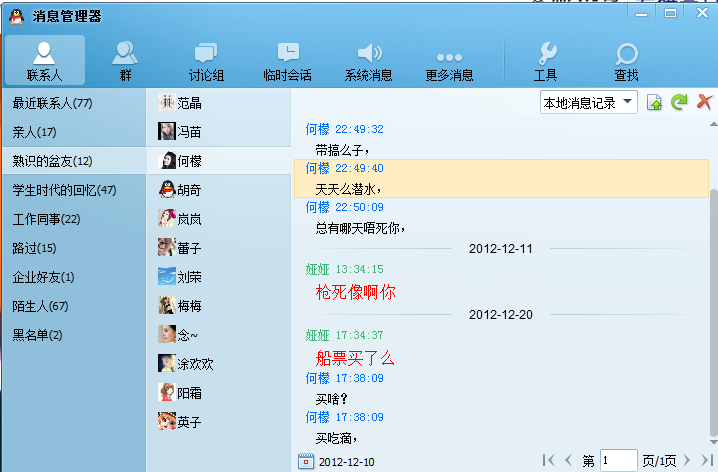
Task: Select 学生时代的回忆(47) group
Action: (x=74, y=190)
